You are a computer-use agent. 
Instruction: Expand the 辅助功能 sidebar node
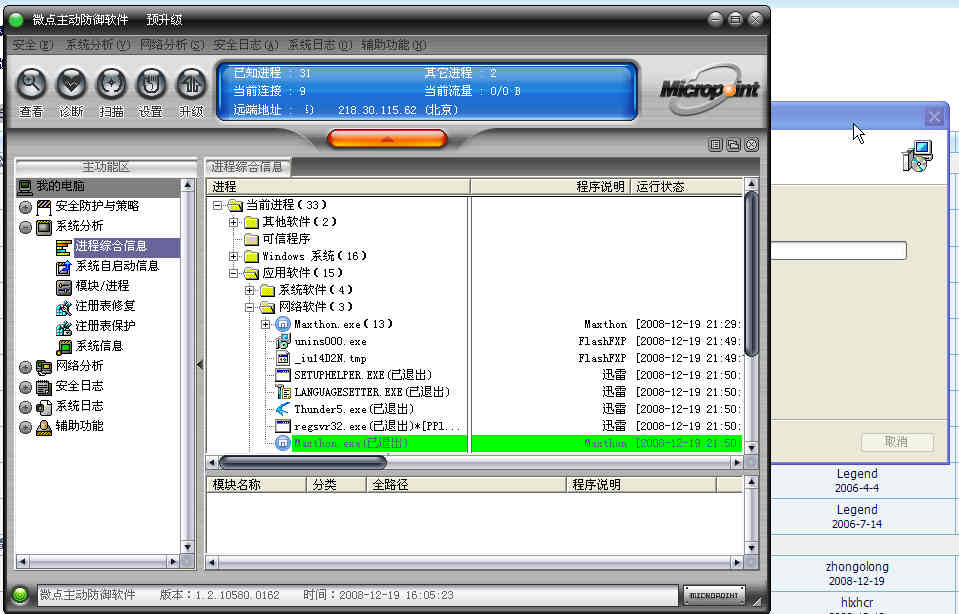pos(25,427)
